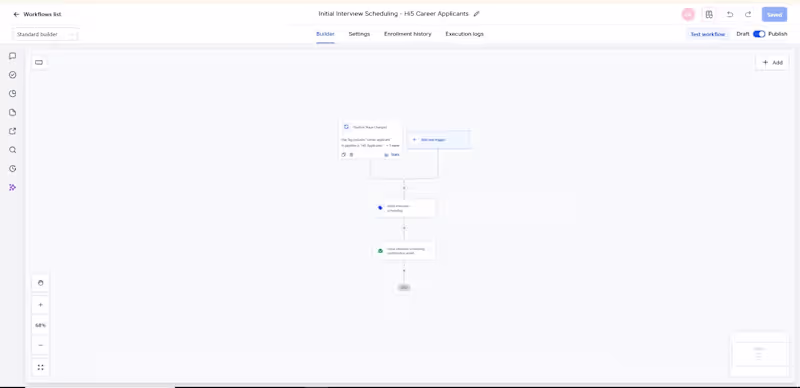This screenshot has width=800, height=388.
Task: Click plus connector above the END node
Action: [404, 270]
